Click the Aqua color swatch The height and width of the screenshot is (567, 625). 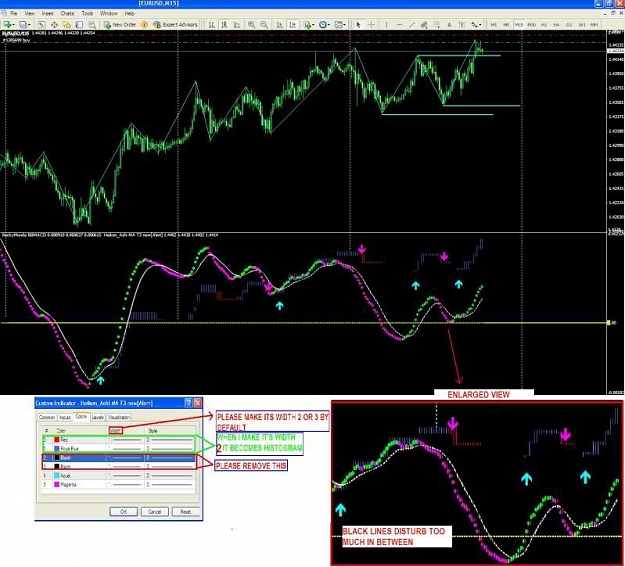[x=57, y=475]
